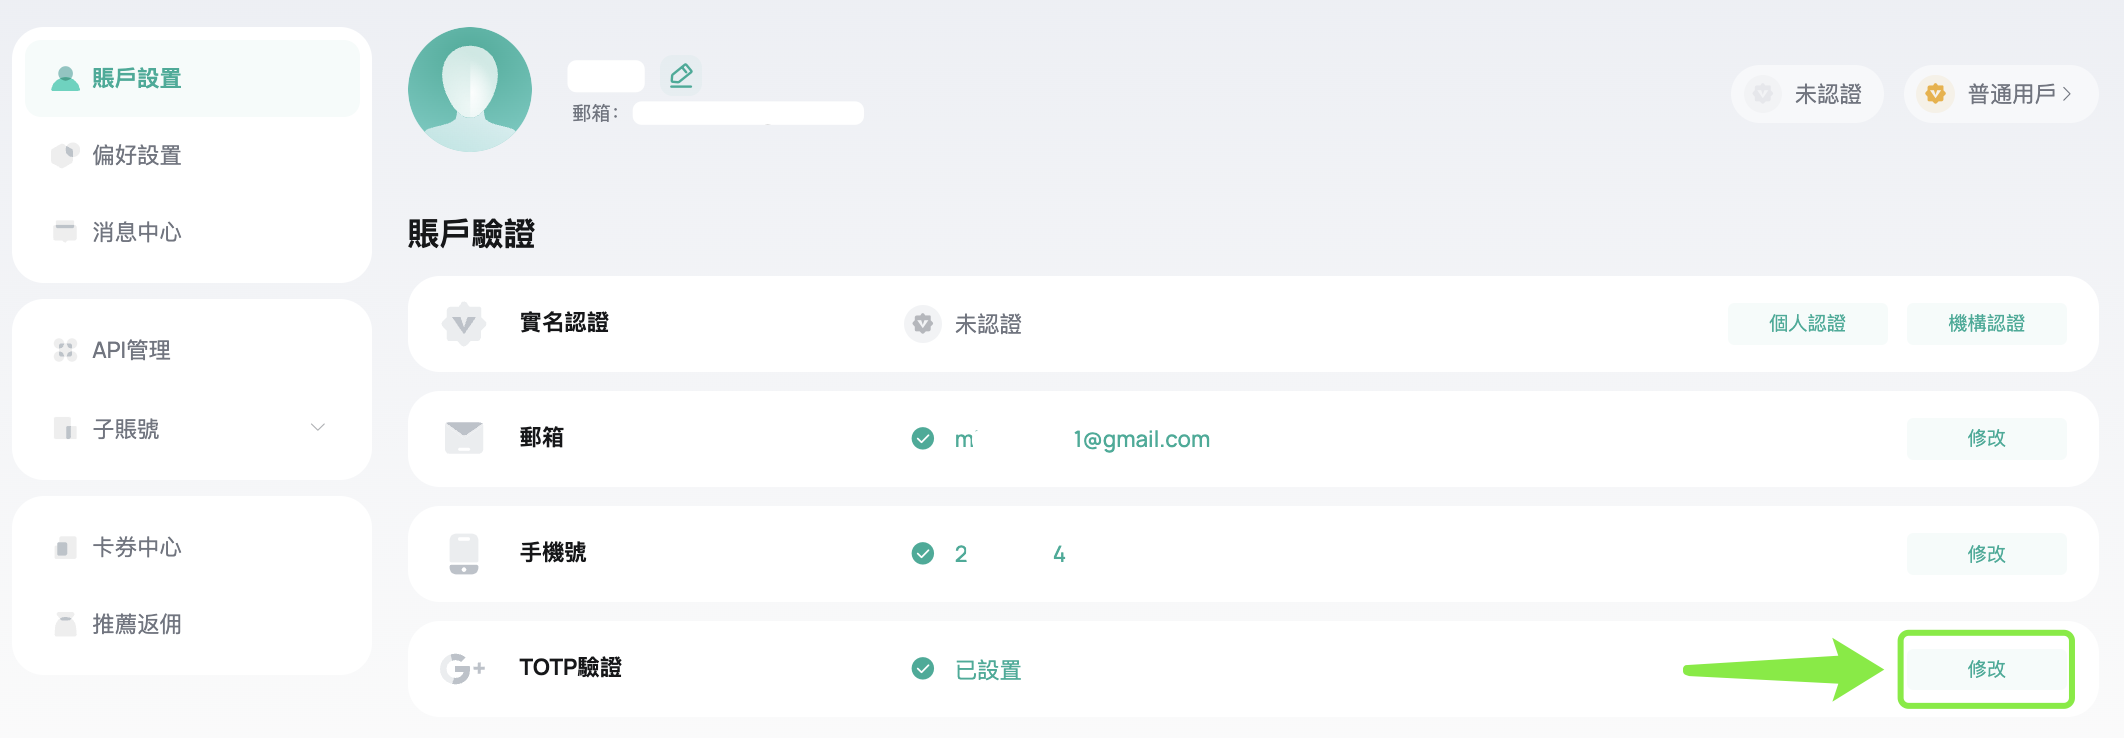
Task: Click the Google icon in TOTP row
Action: click(x=463, y=668)
